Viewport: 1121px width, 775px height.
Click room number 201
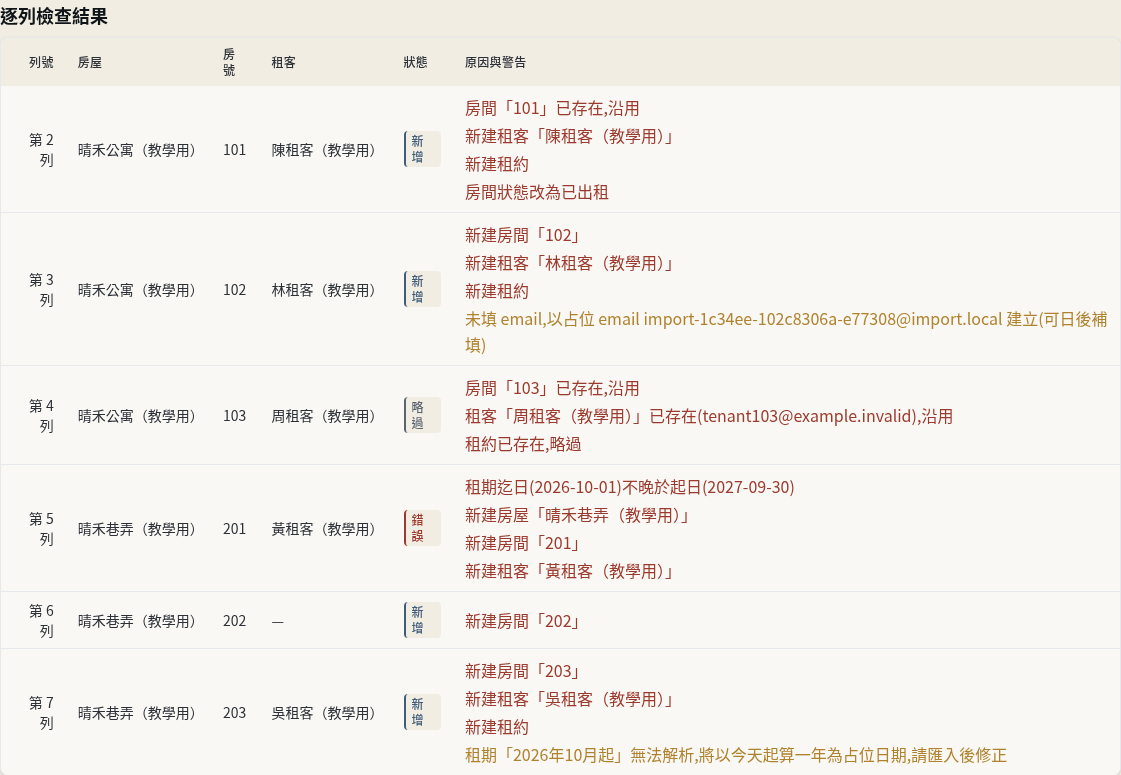[x=234, y=528]
